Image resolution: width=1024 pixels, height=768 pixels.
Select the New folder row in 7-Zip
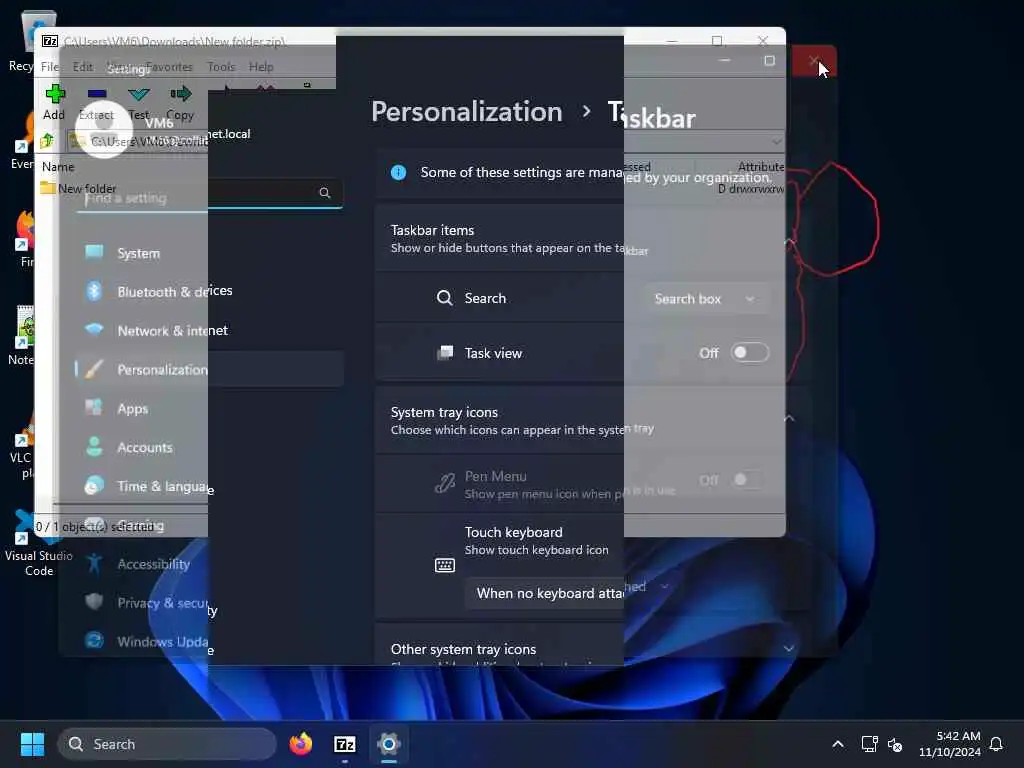78,188
